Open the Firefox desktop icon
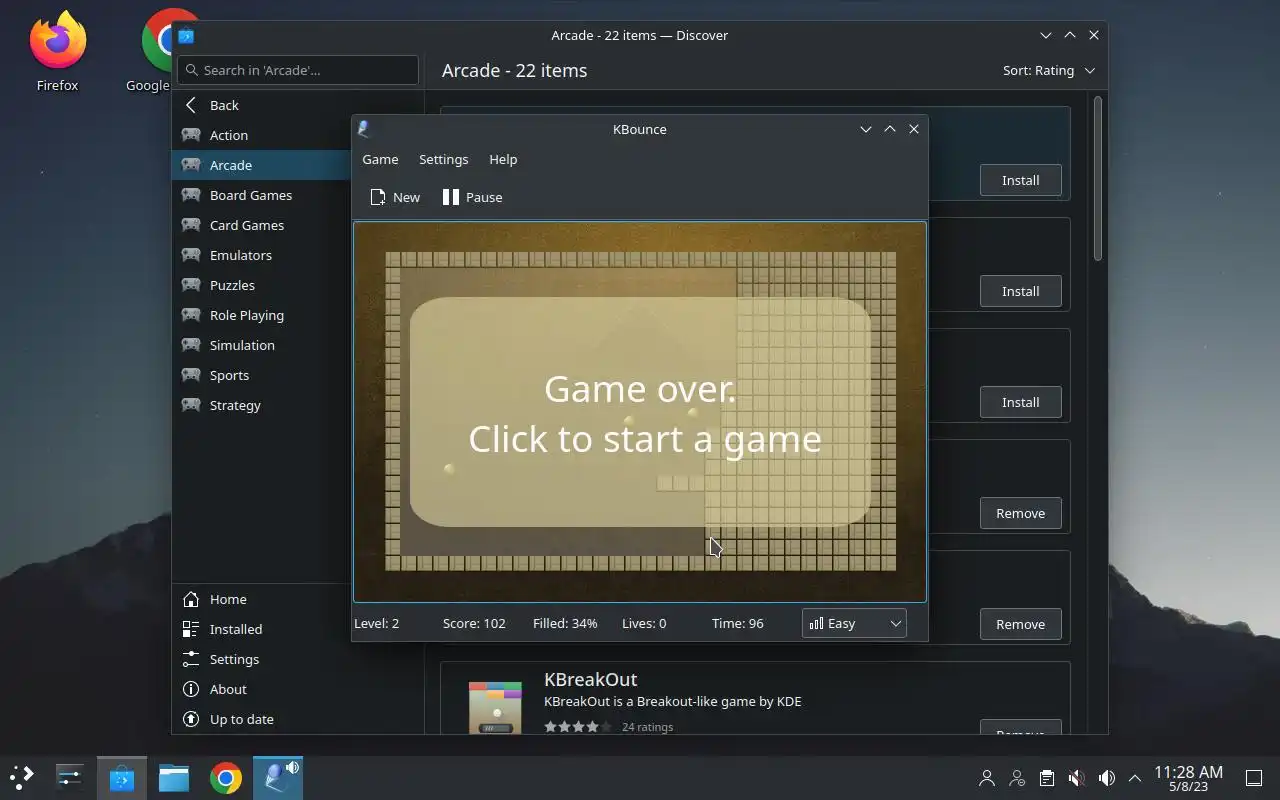The height and width of the screenshot is (800, 1280). tap(57, 52)
